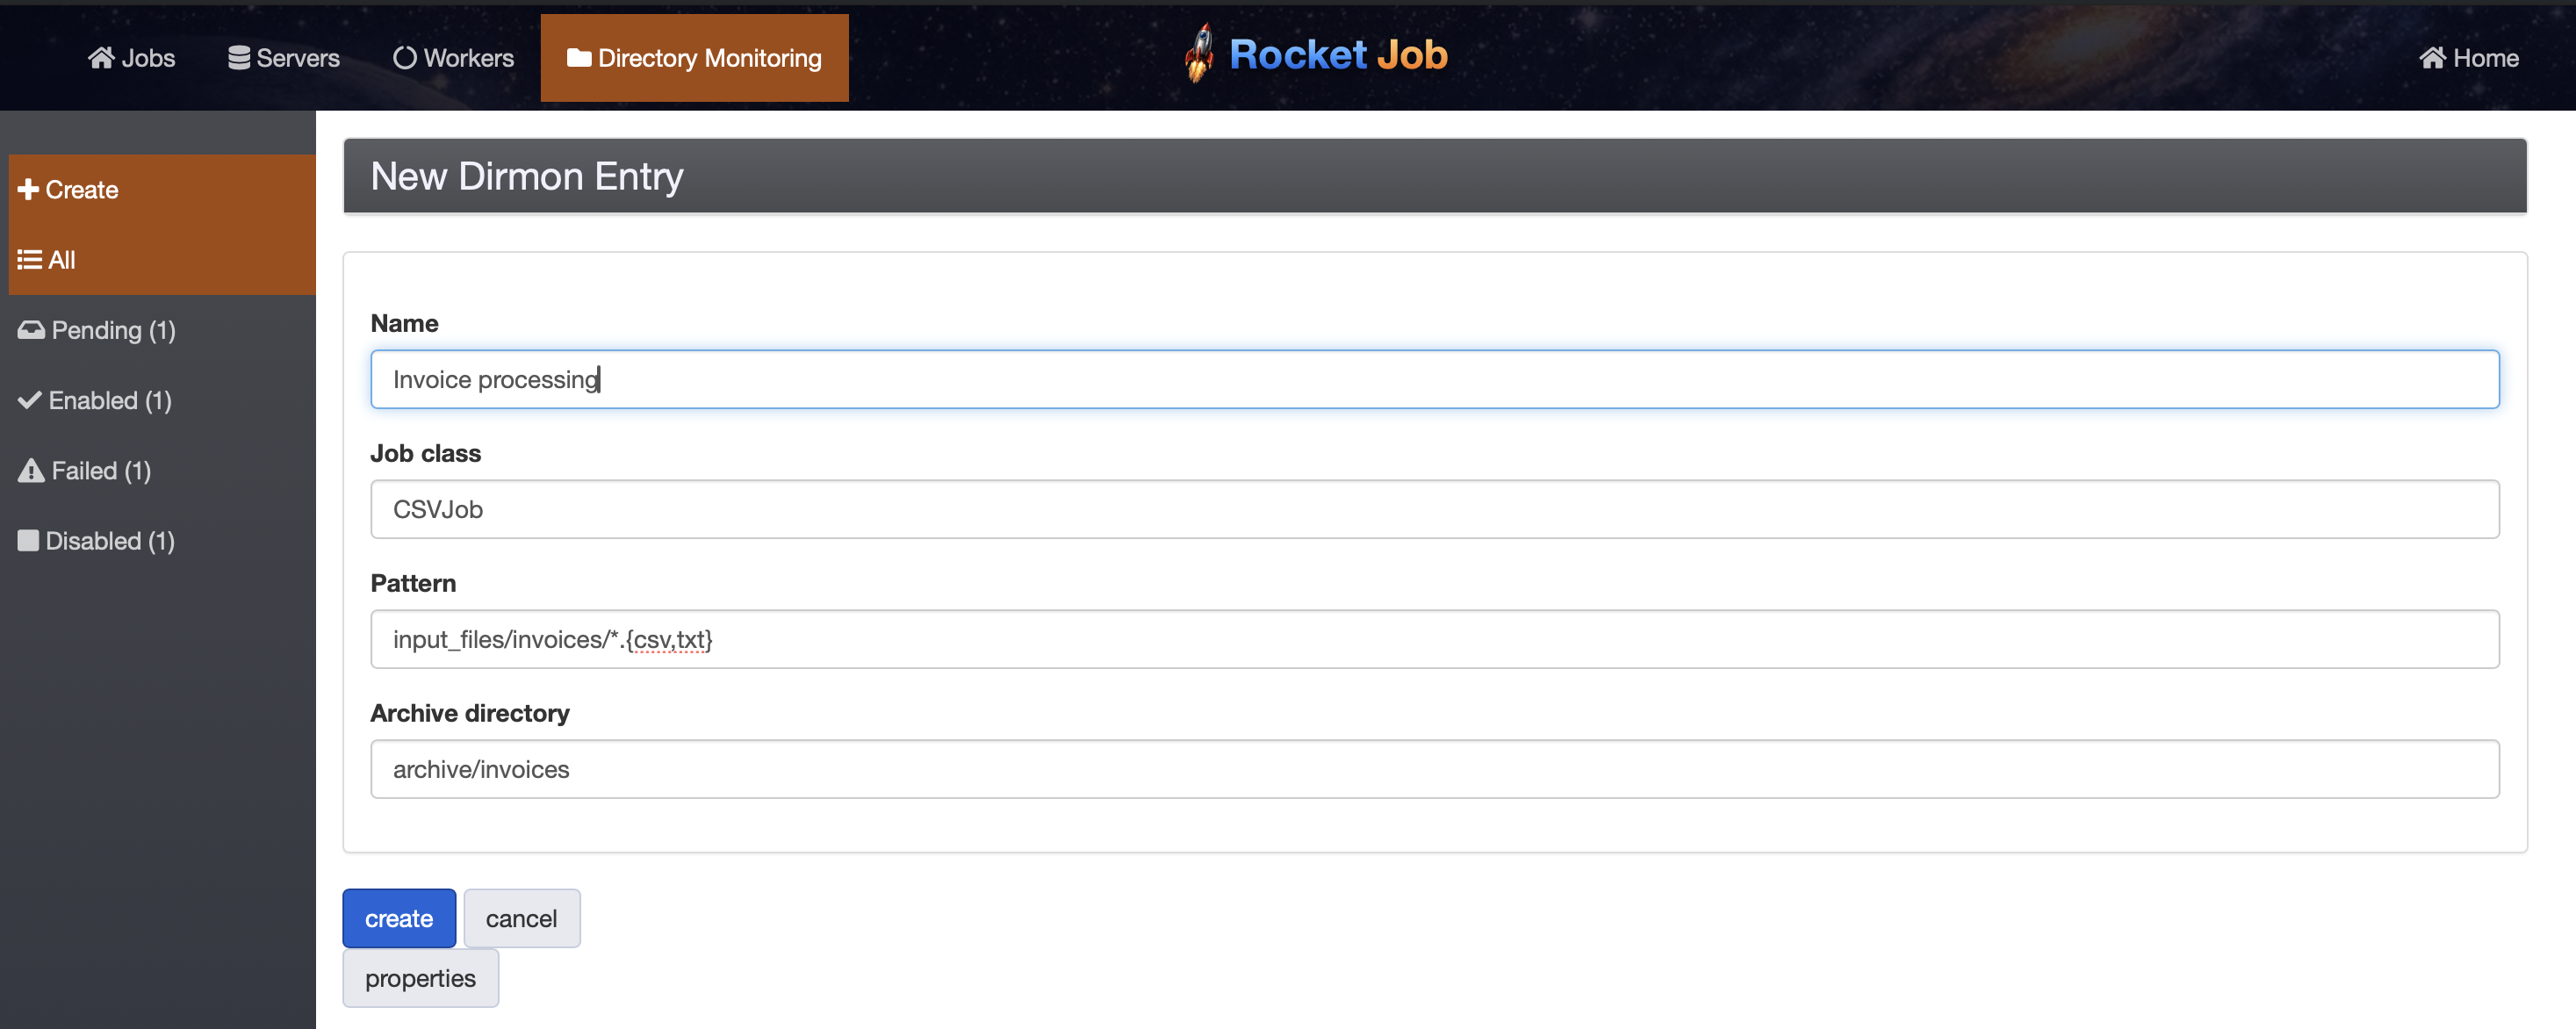The width and height of the screenshot is (2576, 1029).
Task: Click the Name field label
Action: [404, 323]
